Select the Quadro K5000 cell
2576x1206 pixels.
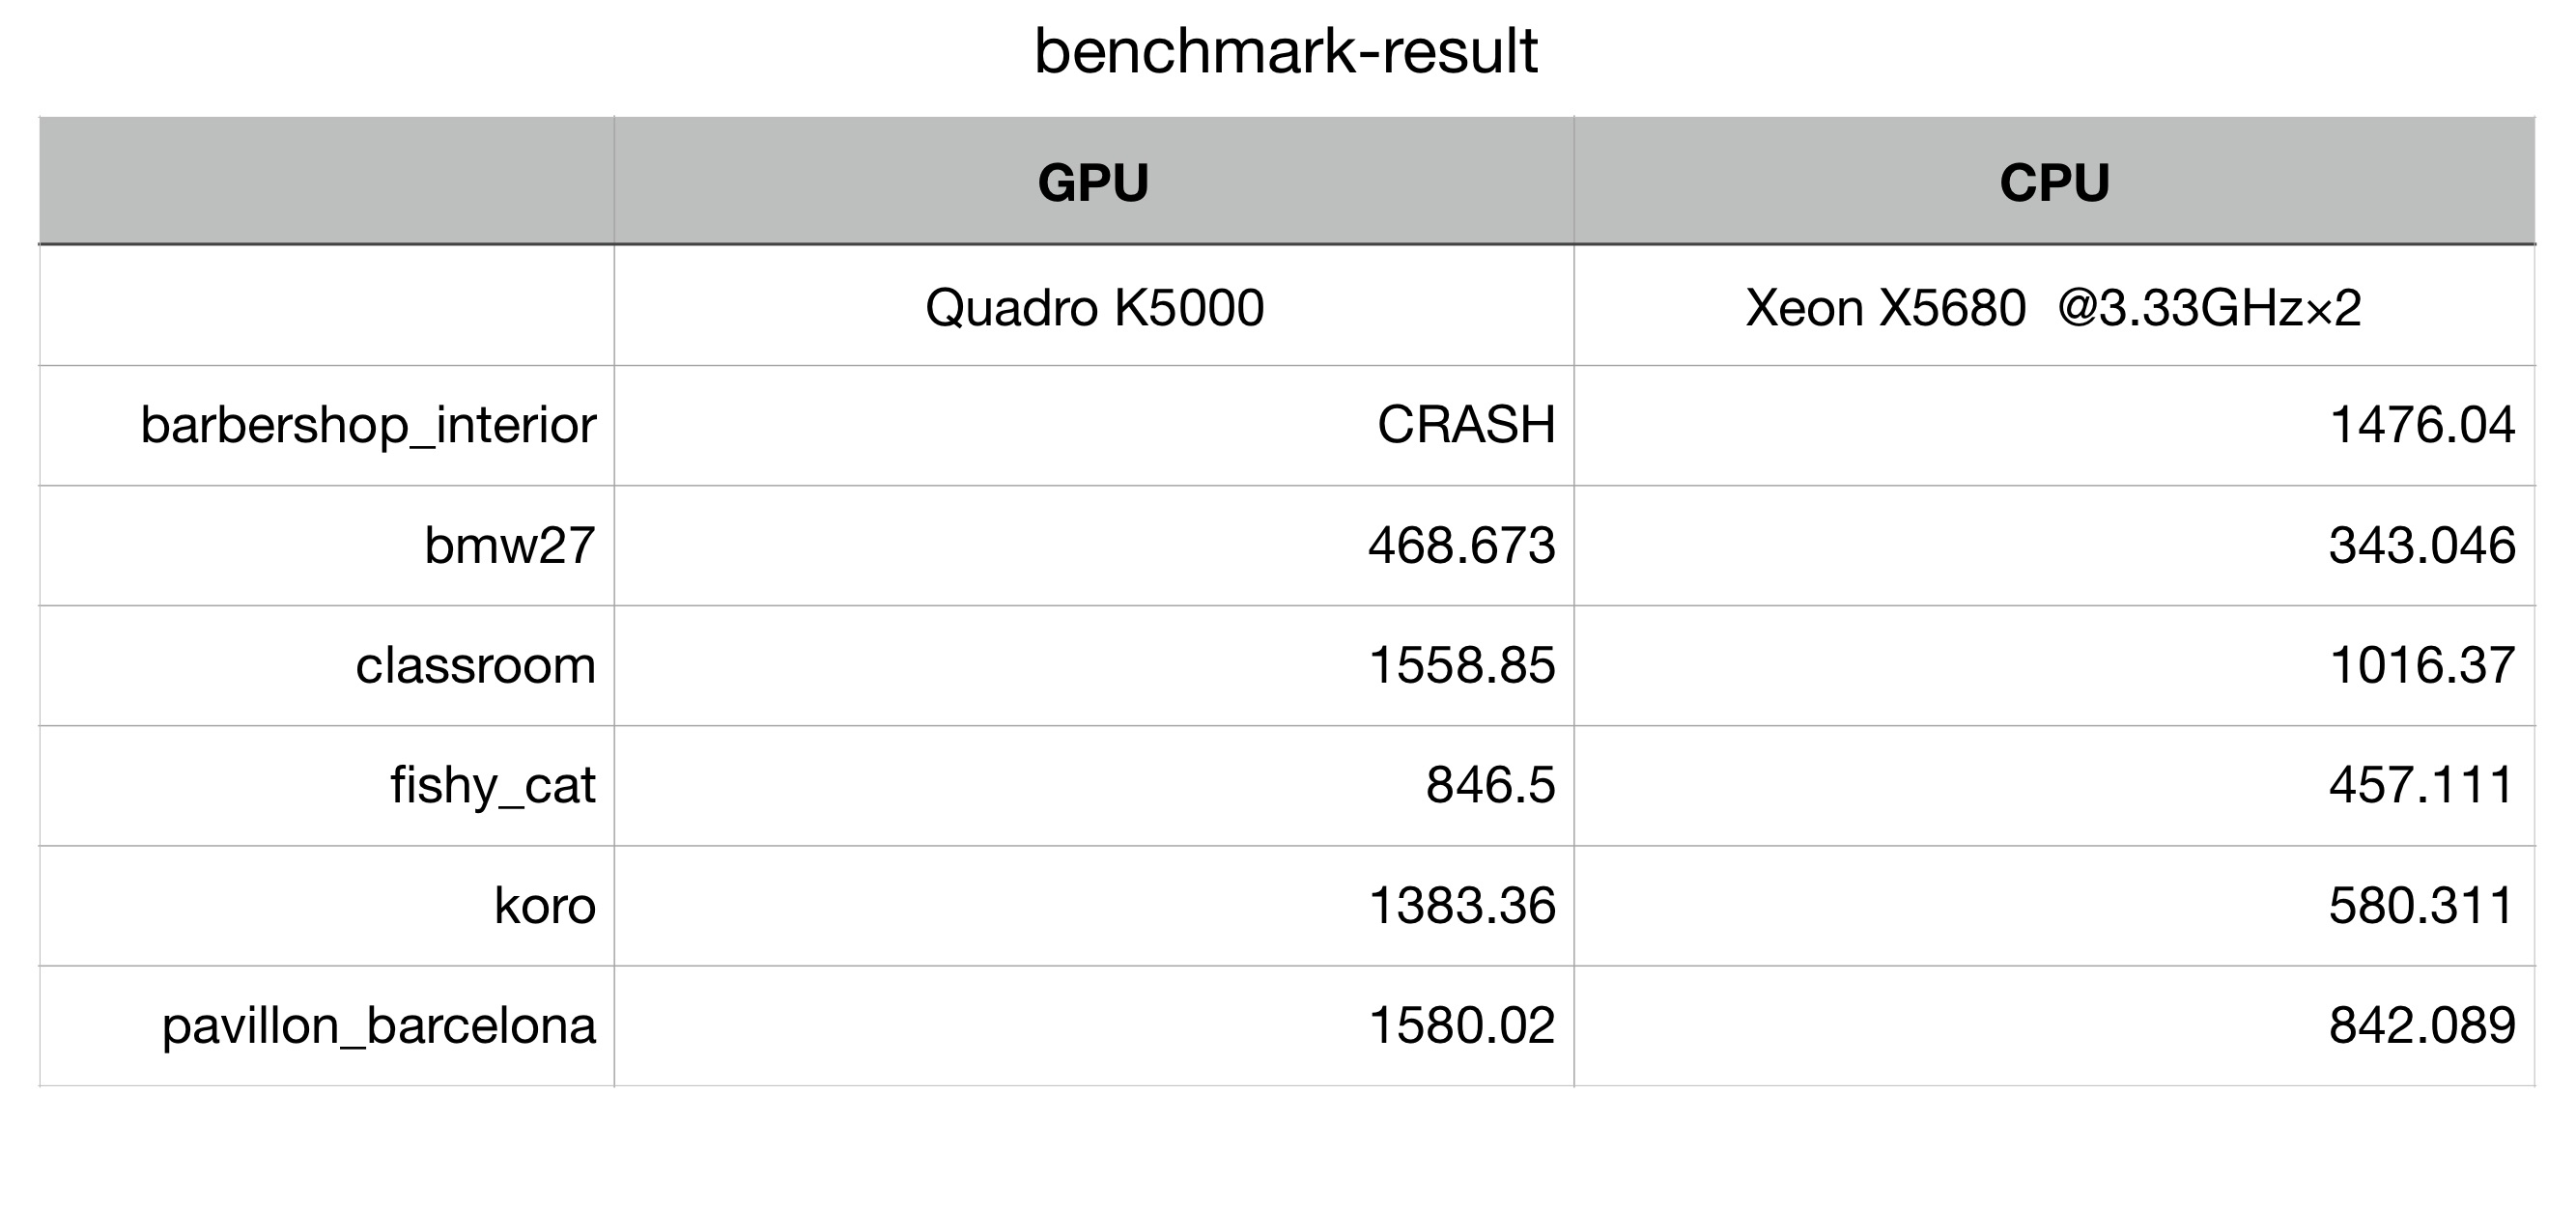(1093, 305)
